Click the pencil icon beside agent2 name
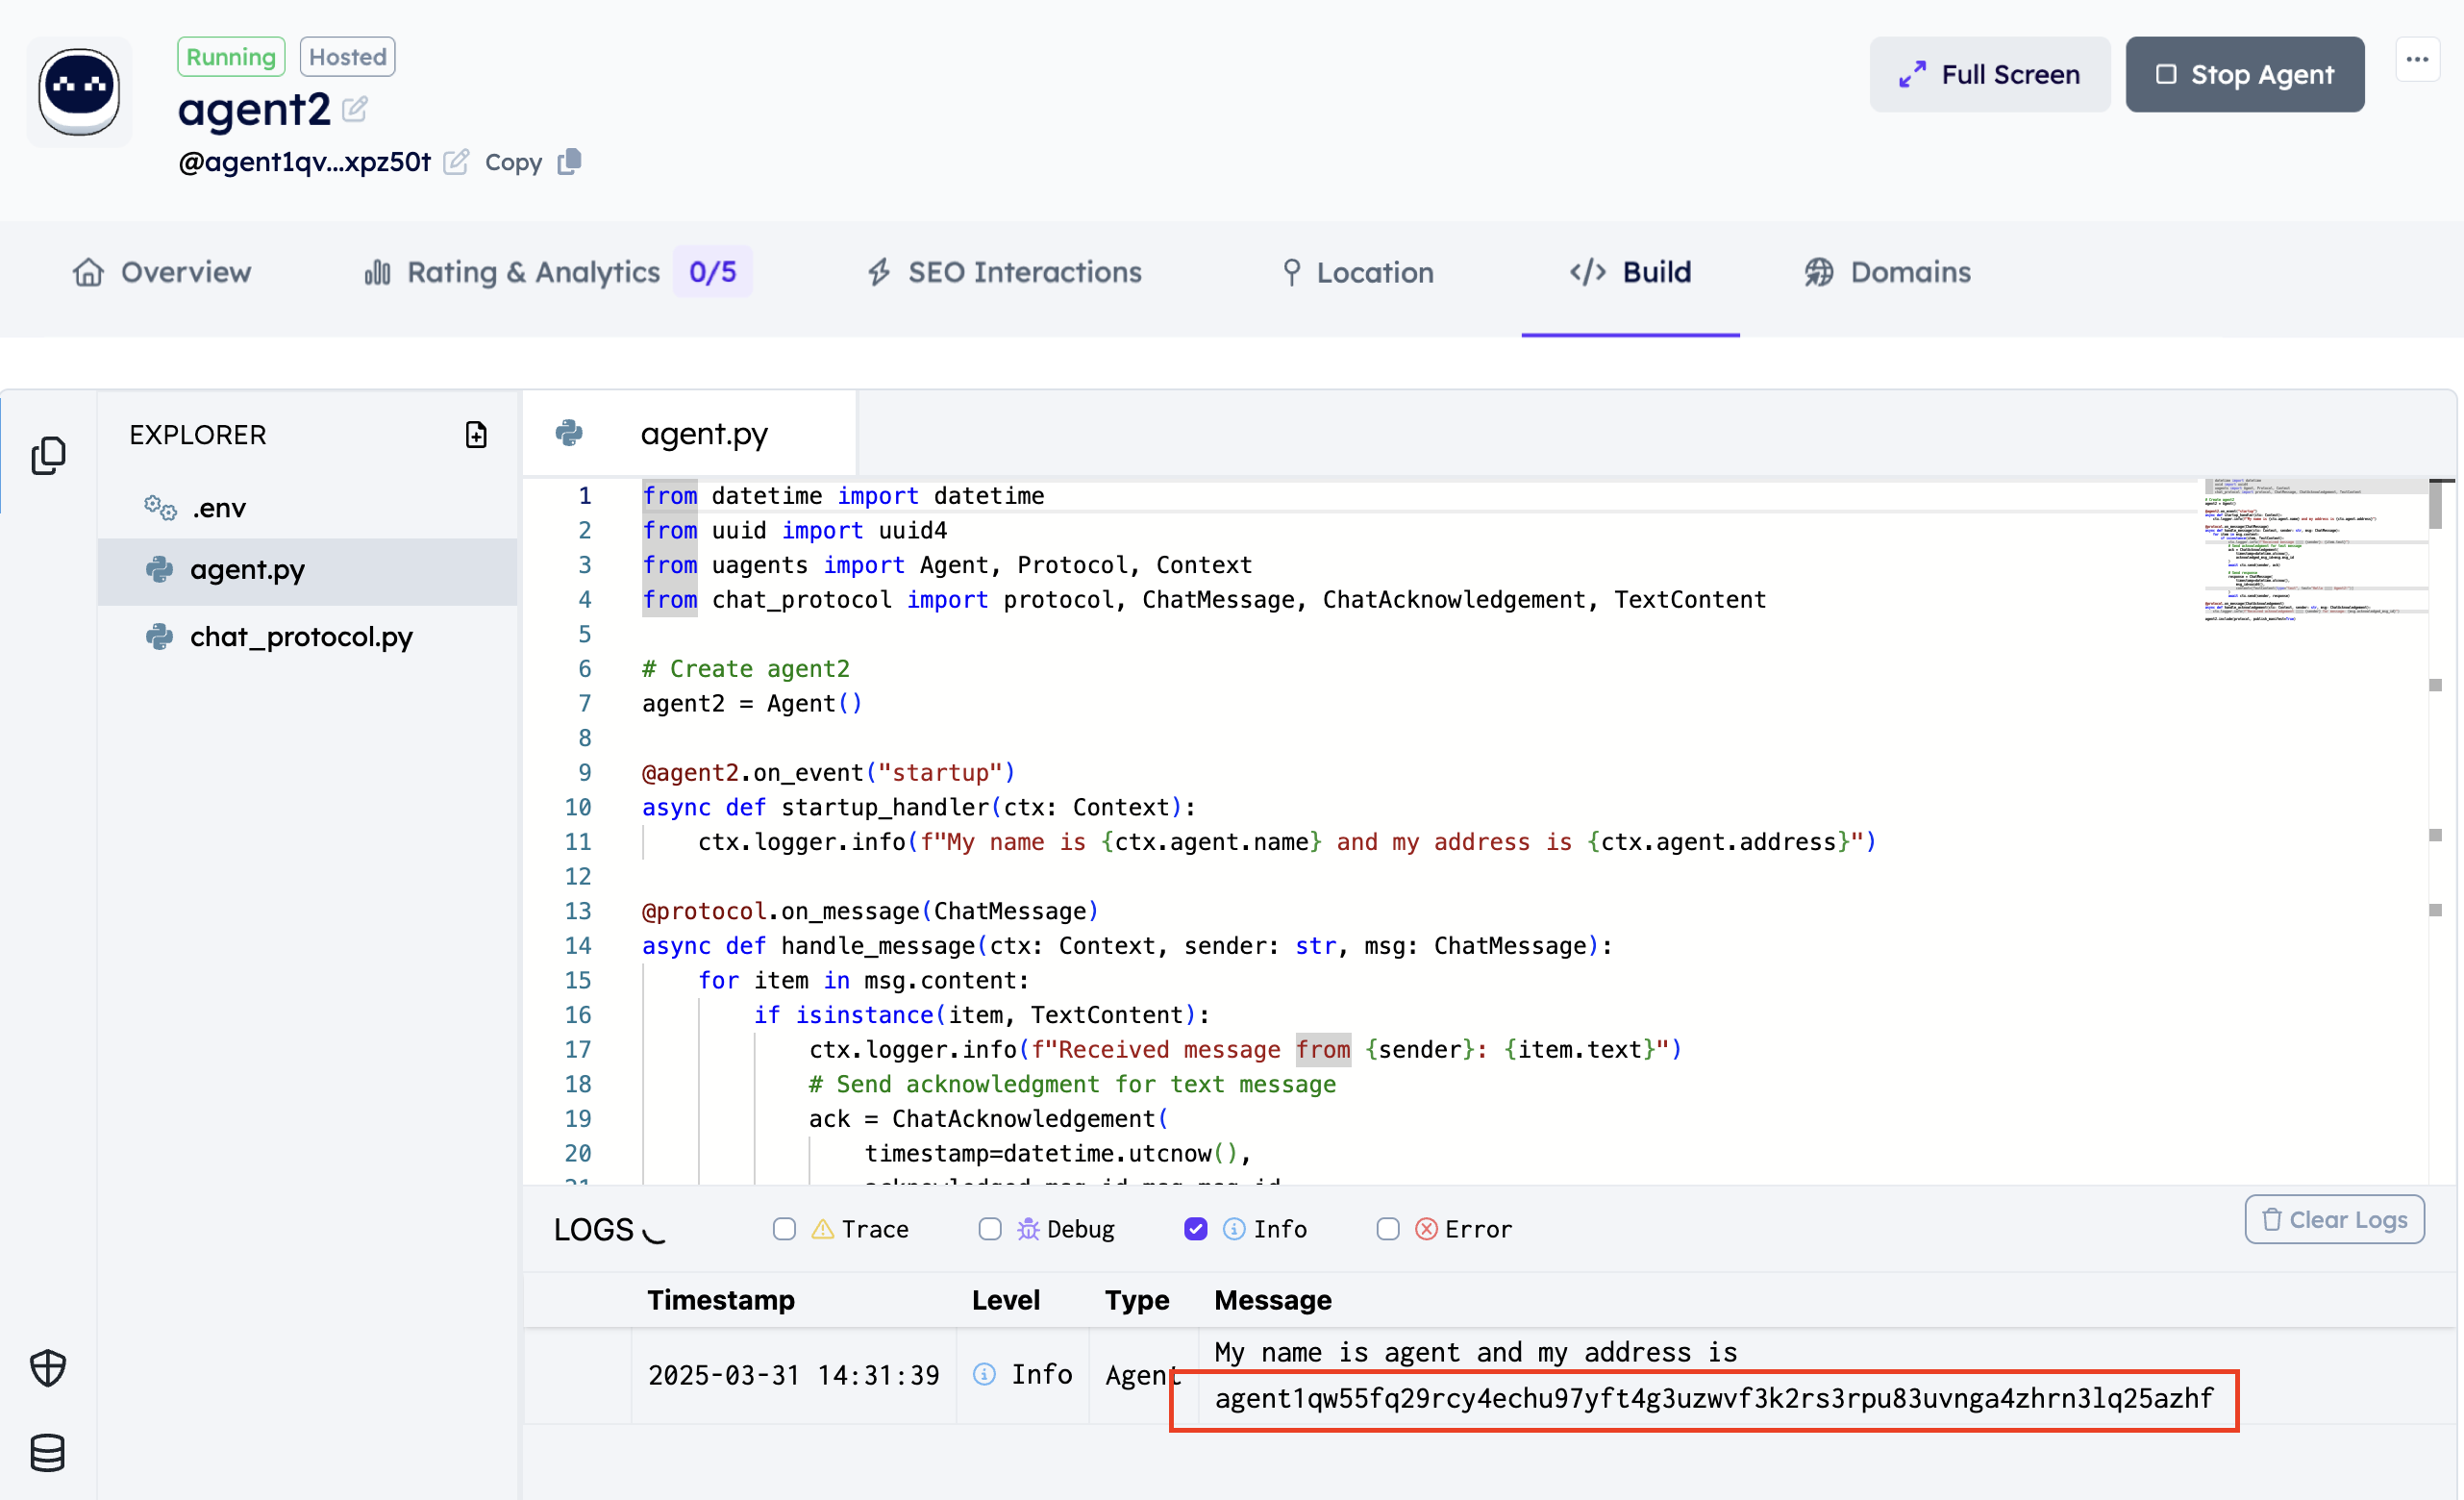The image size is (2464, 1500). (x=355, y=108)
